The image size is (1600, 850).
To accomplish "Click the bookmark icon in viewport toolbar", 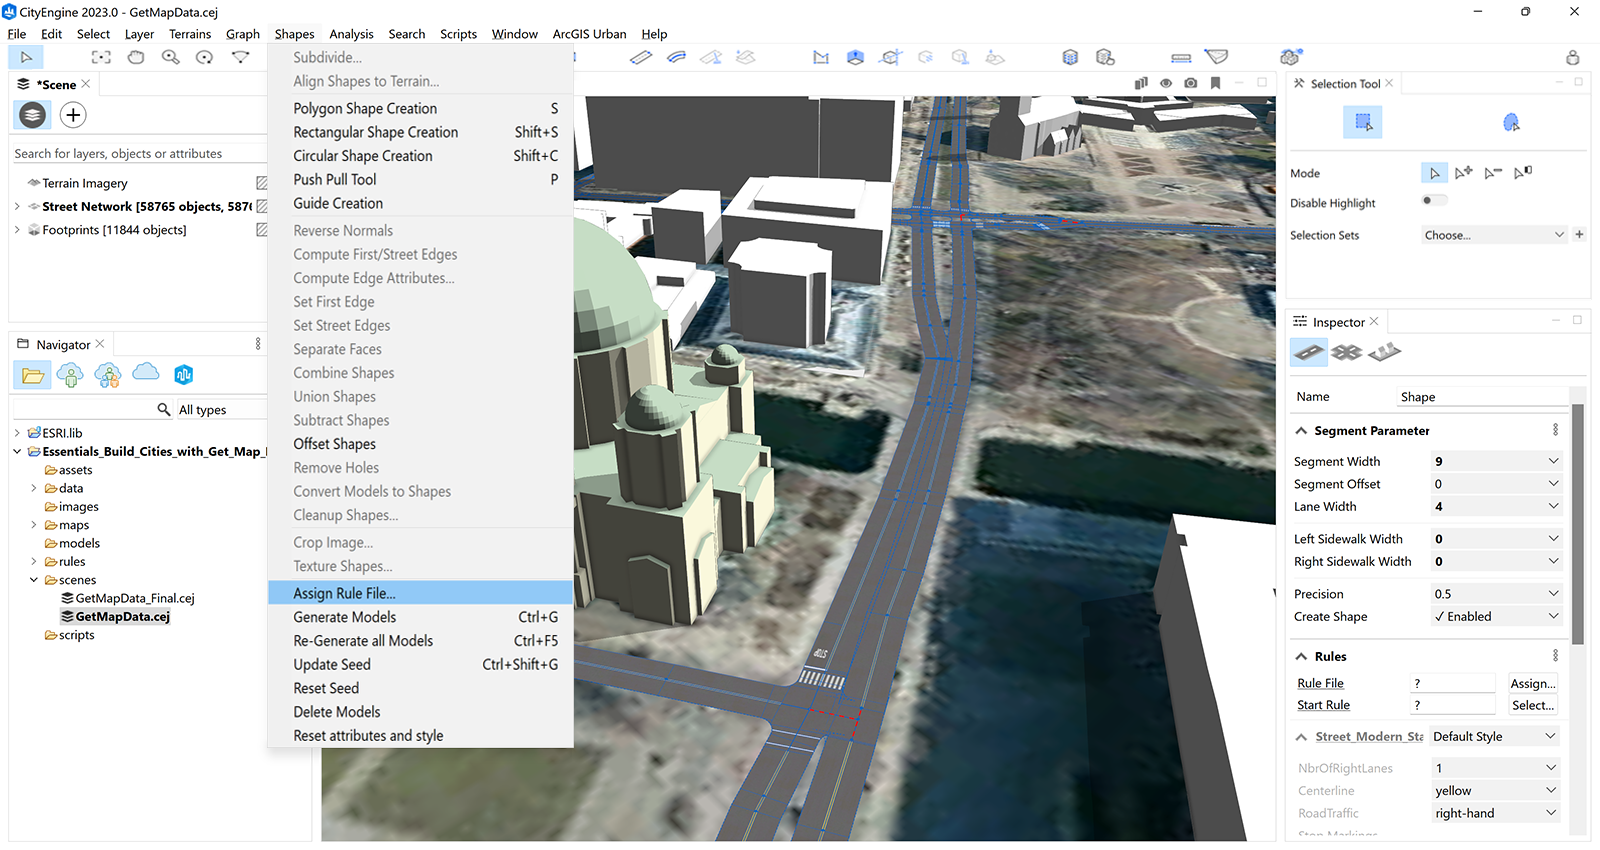I will coord(1215,83).
